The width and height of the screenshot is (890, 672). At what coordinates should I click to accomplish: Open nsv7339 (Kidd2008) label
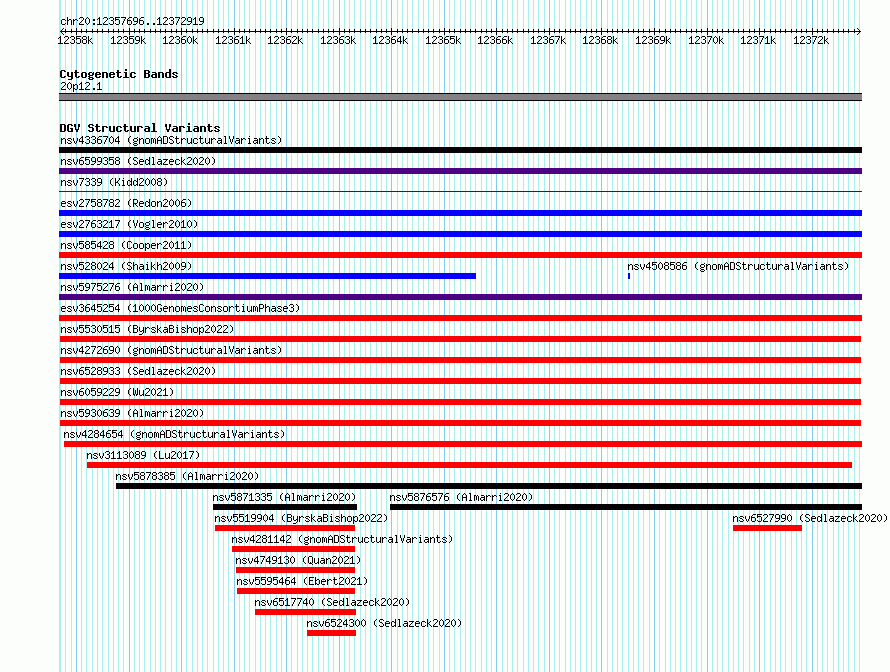coord(114,182)
